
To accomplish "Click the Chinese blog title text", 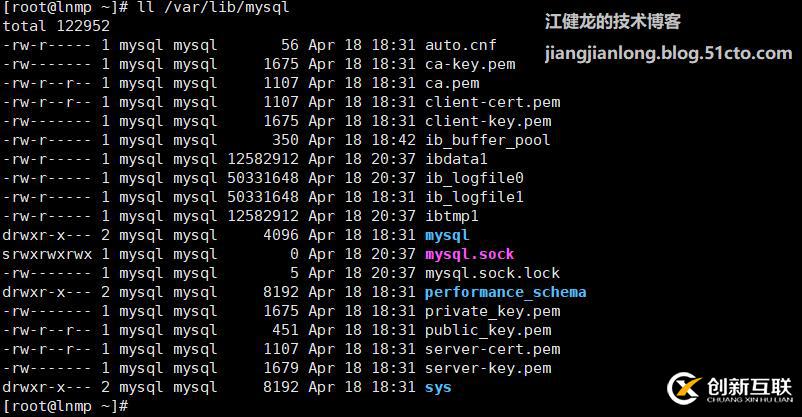I will pyautogui.click(x=627, y=22).
